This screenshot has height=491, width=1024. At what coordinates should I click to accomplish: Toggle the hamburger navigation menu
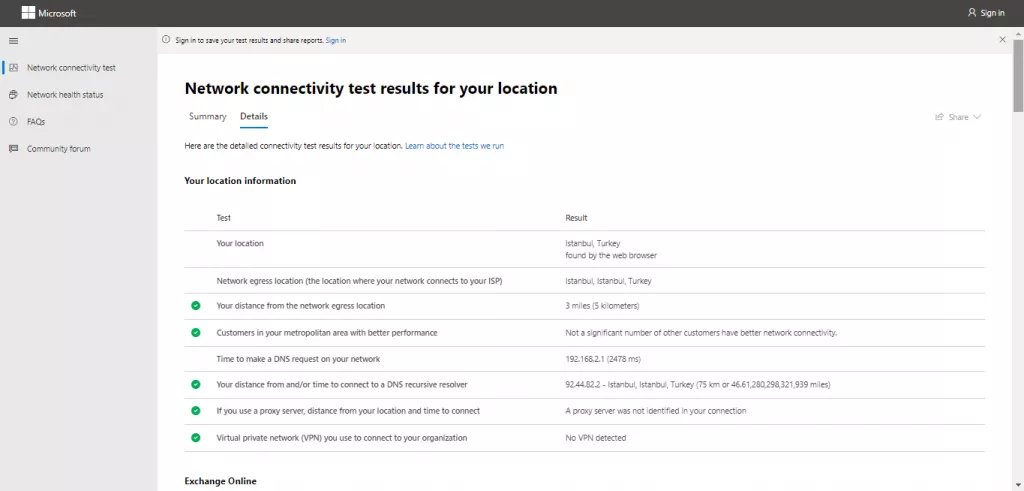14,40
